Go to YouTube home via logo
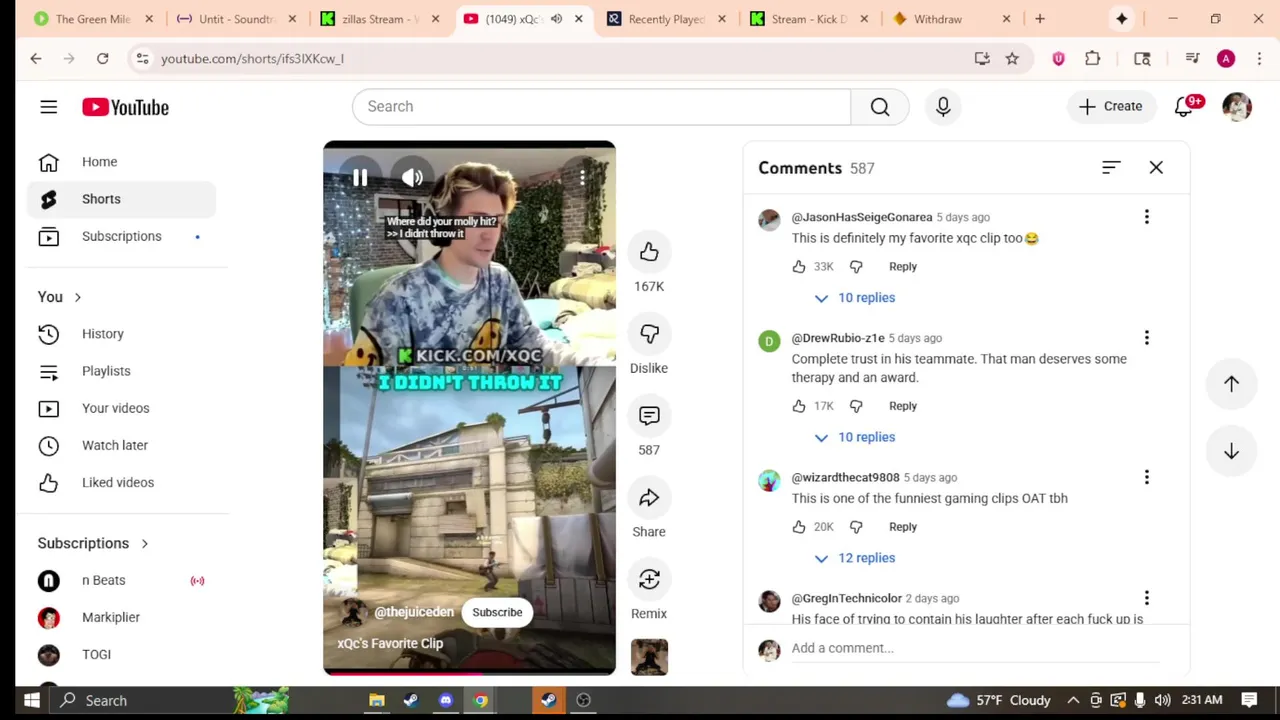Screen dimensions: 1280x720 tap(125, 107)
